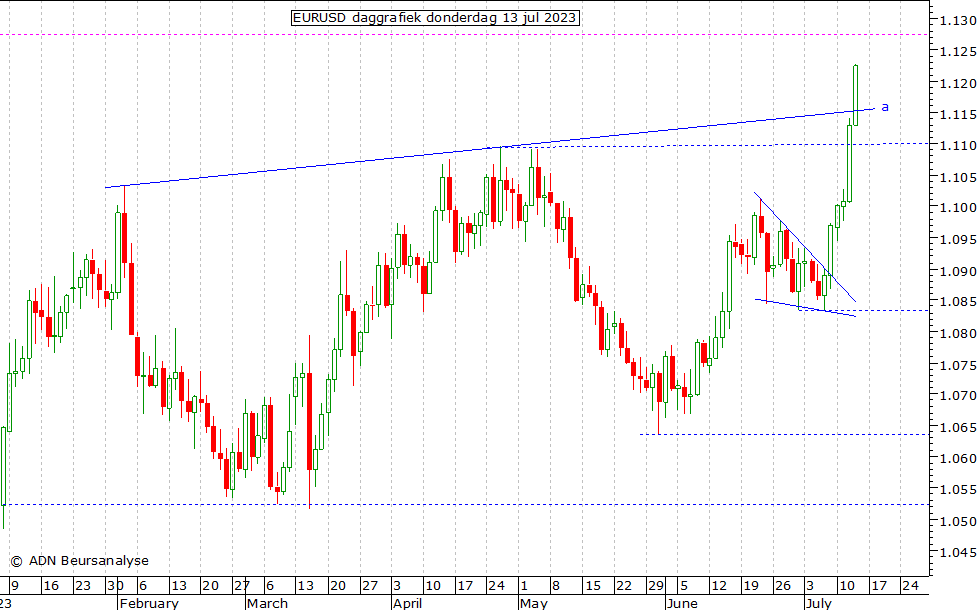Select the 1.095 price axis label
The image size is (980, 610).
958,239
